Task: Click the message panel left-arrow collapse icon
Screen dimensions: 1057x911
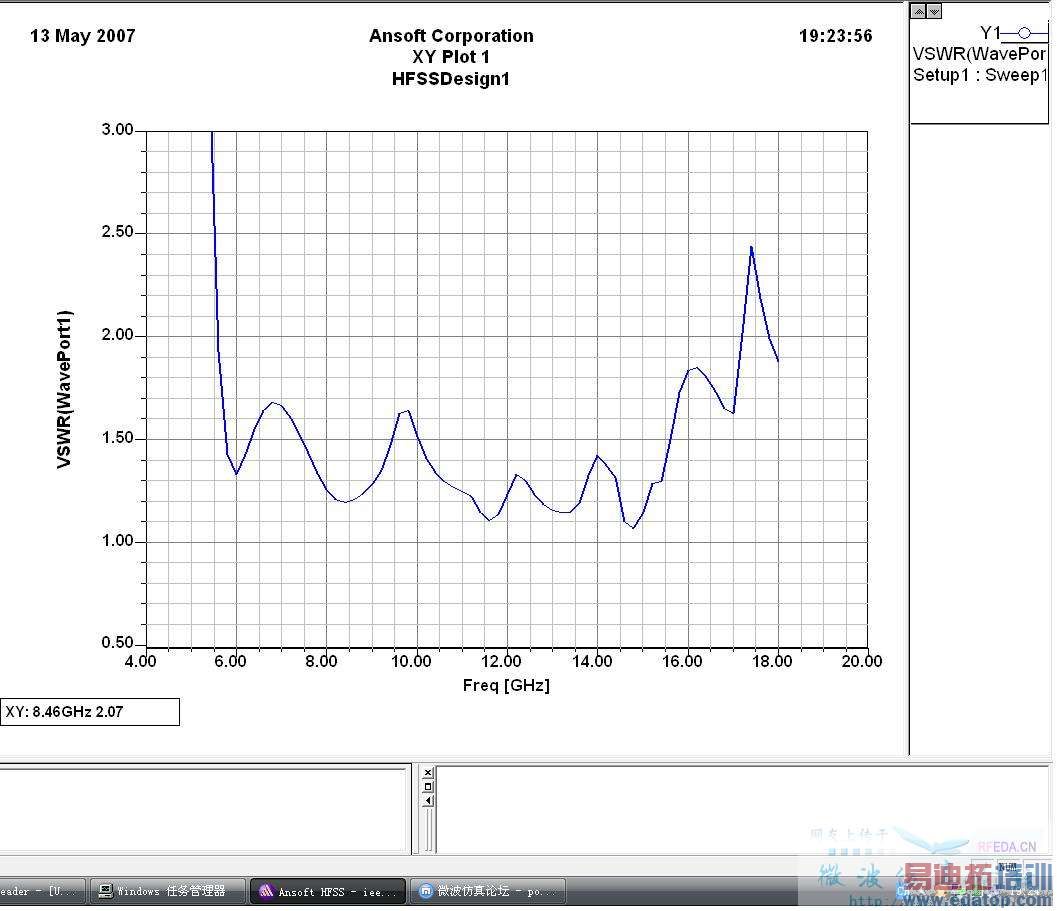Action: point(428,800)
